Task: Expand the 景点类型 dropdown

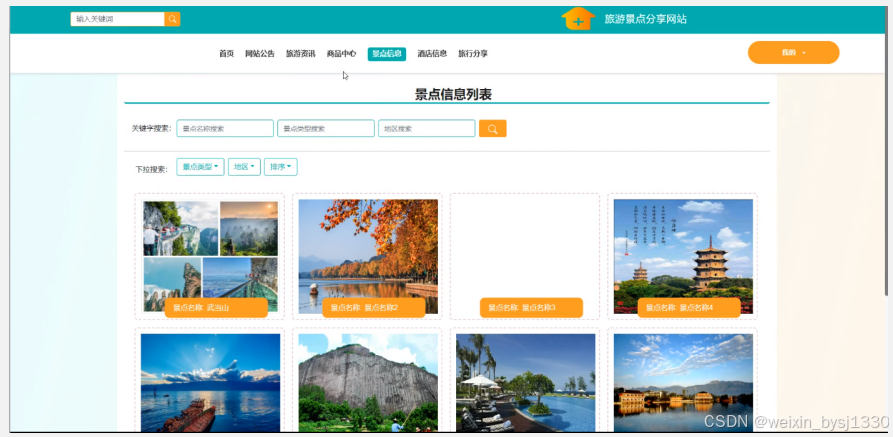Action: (200, 167)
